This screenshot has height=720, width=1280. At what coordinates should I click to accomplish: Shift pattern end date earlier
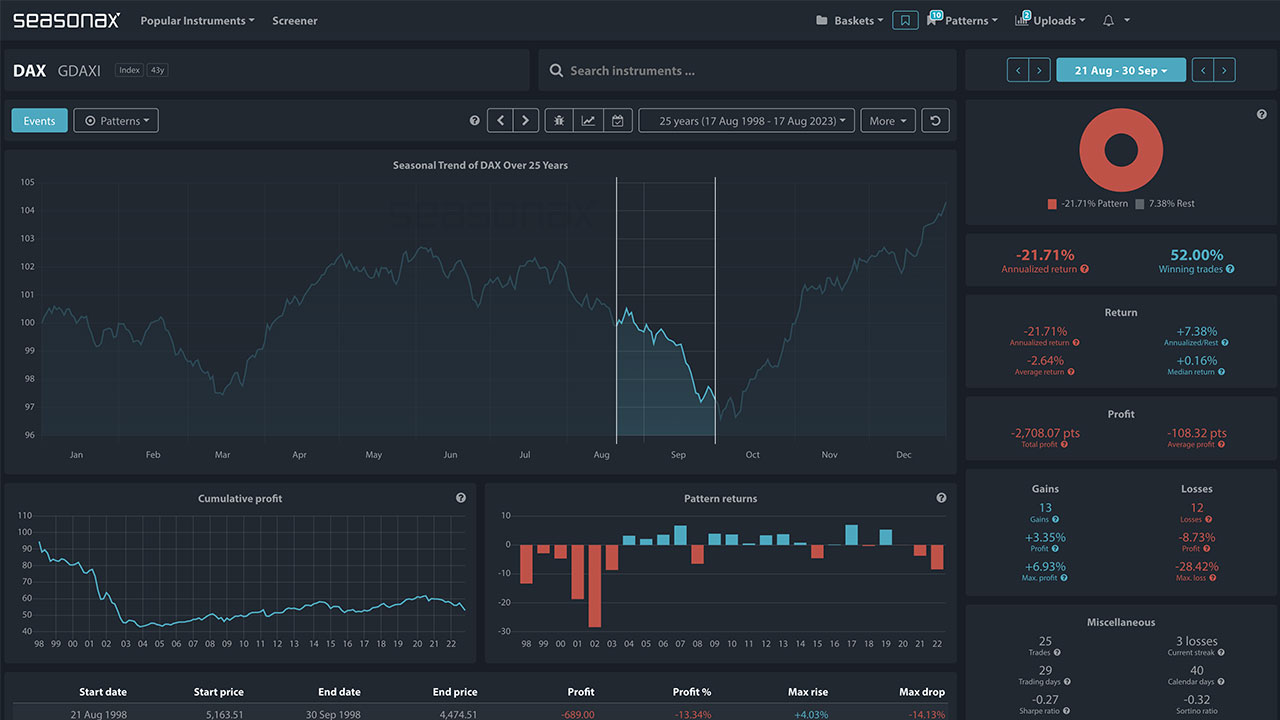pos(1202,70)
